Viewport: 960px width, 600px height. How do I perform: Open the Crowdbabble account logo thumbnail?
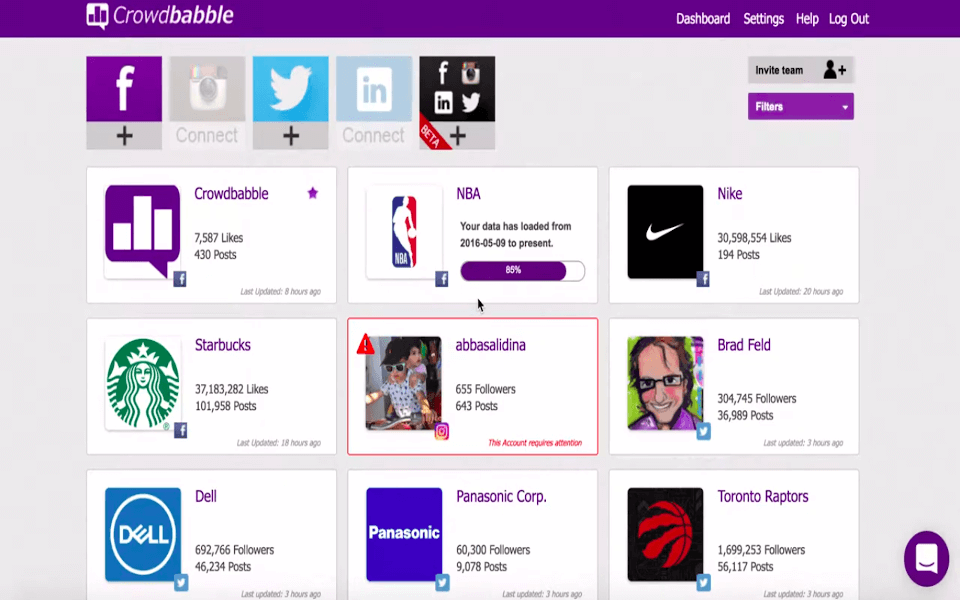pos(143,232)
